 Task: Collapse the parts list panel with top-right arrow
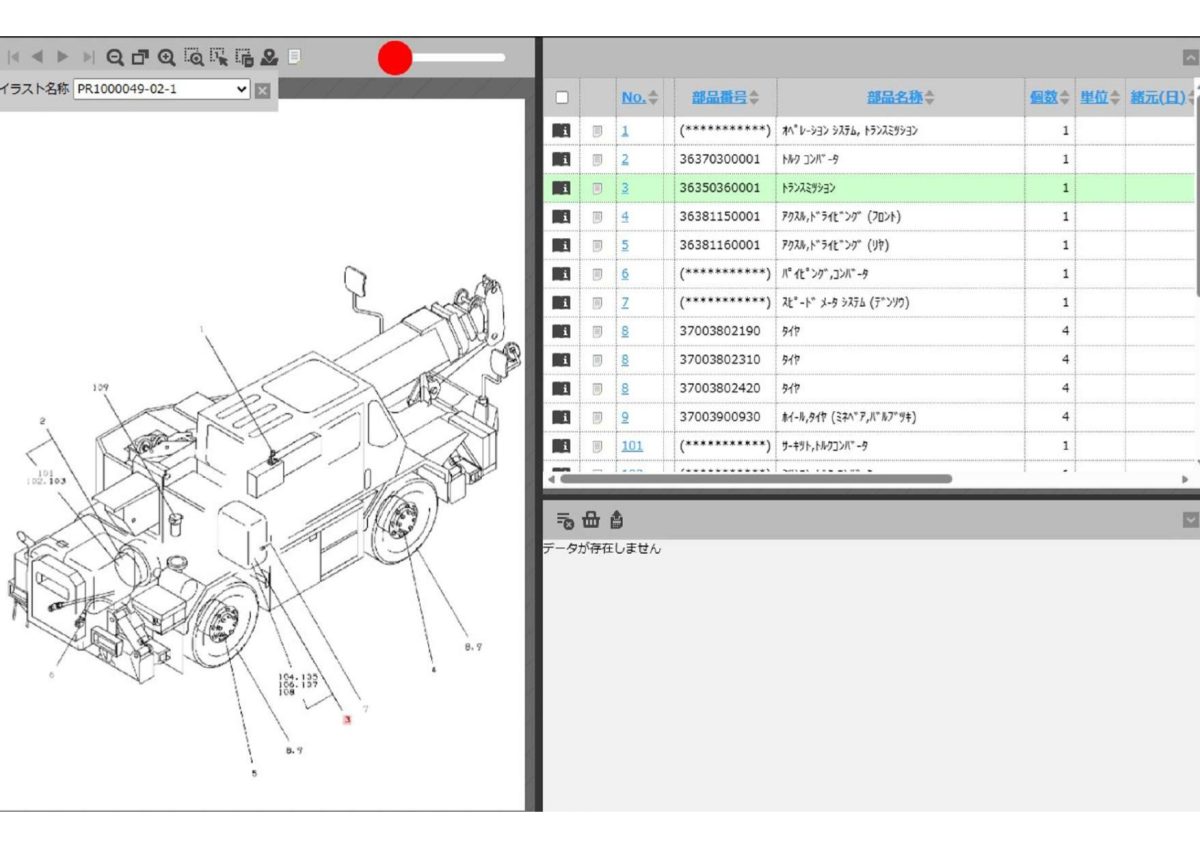1190,58
